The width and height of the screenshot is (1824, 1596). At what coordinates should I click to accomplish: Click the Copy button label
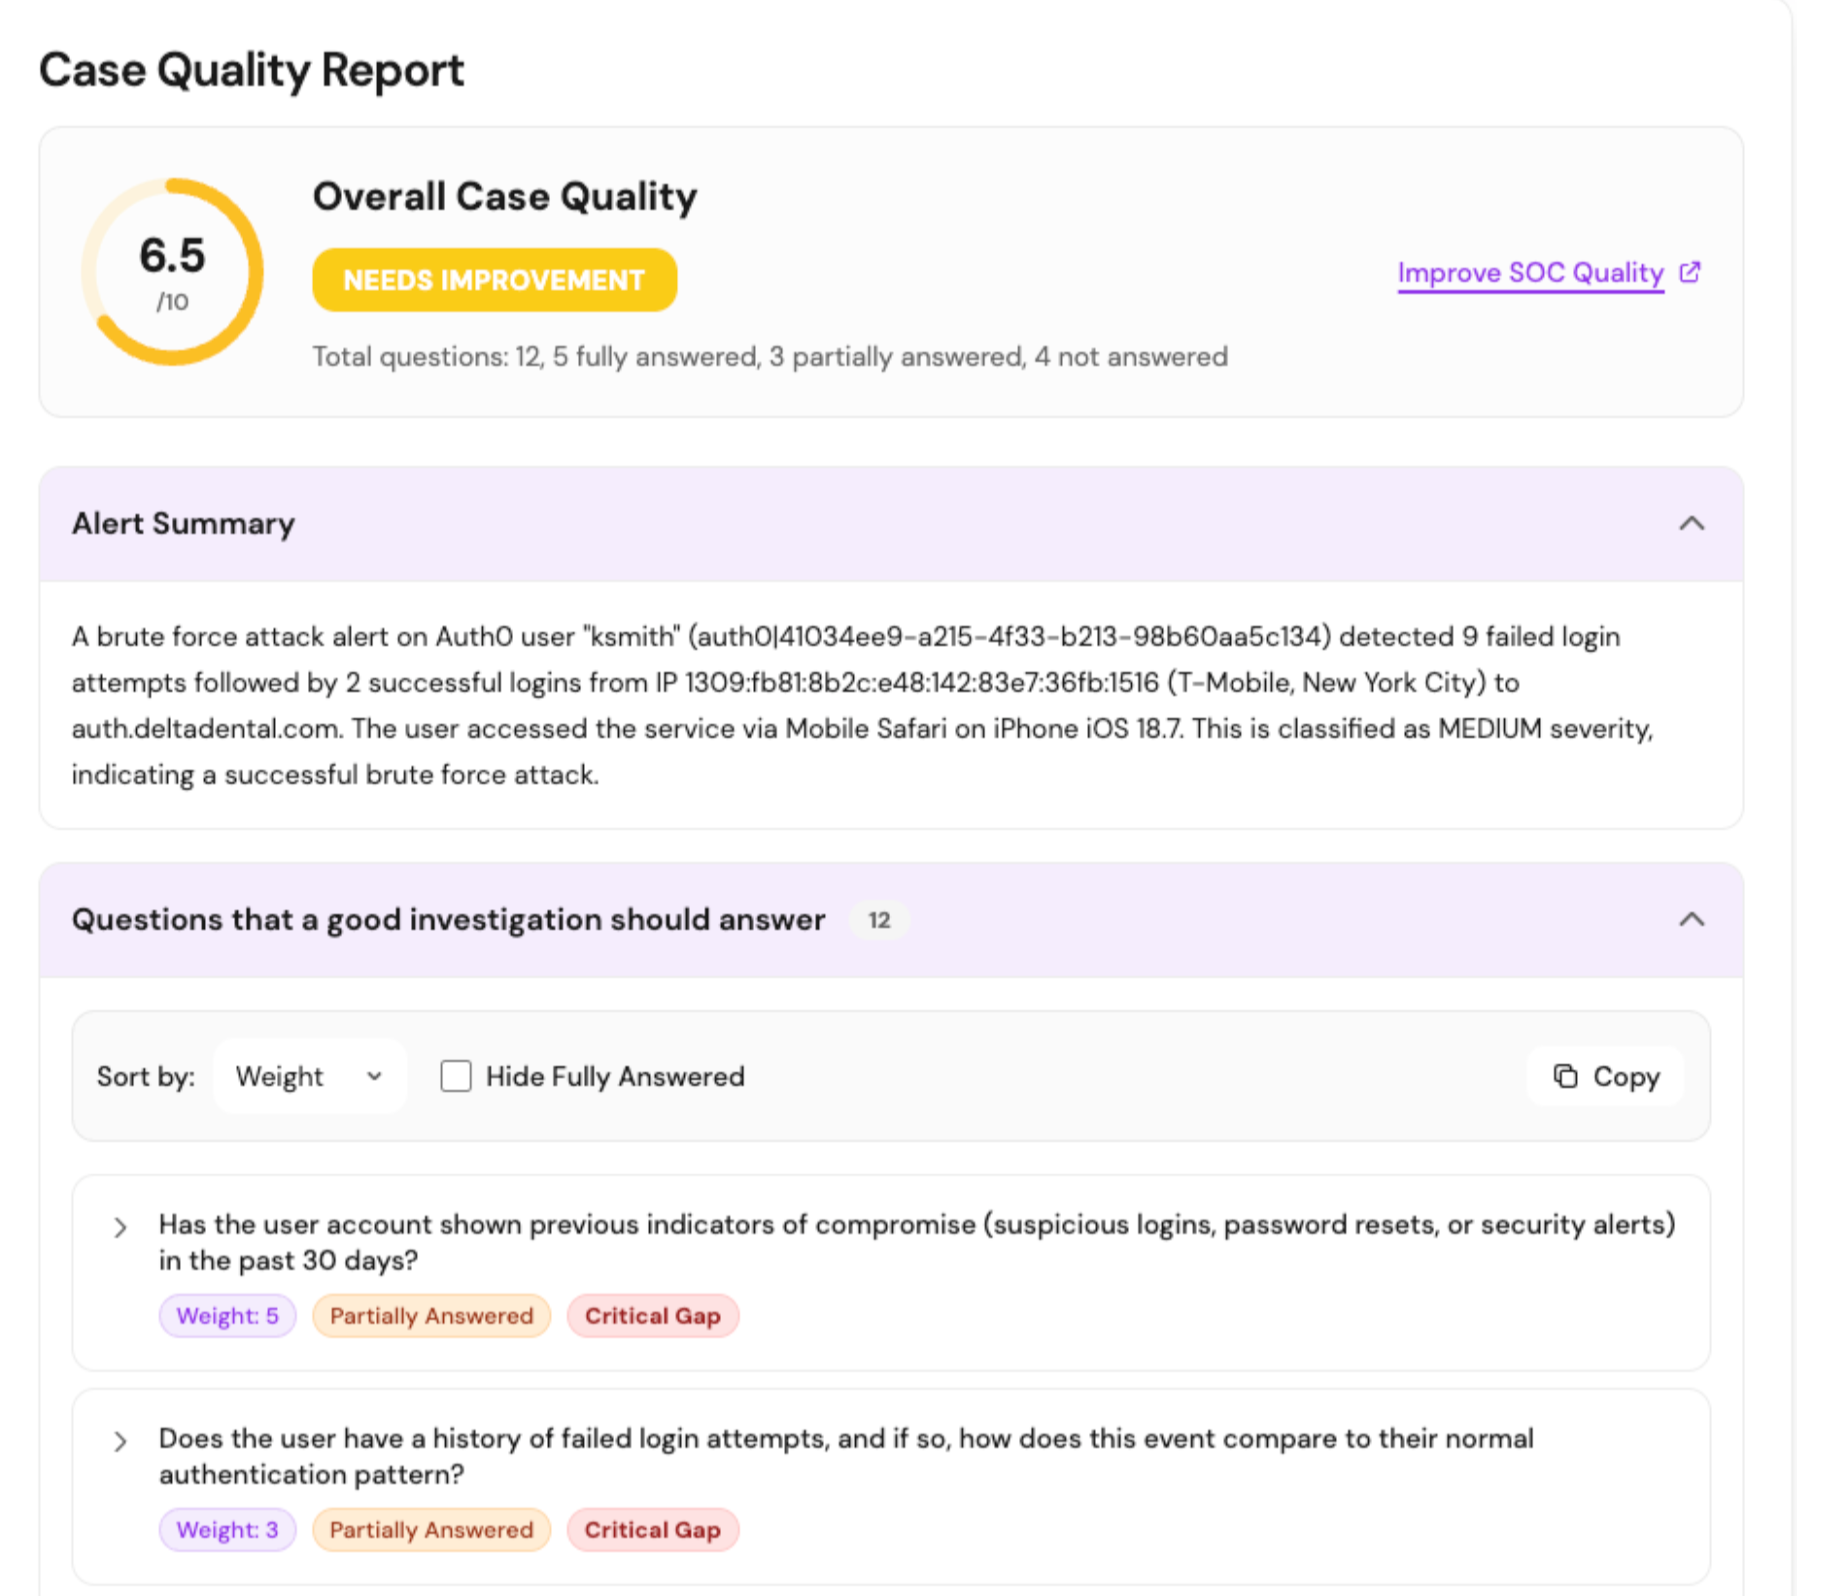(x=1626, y=1076)
